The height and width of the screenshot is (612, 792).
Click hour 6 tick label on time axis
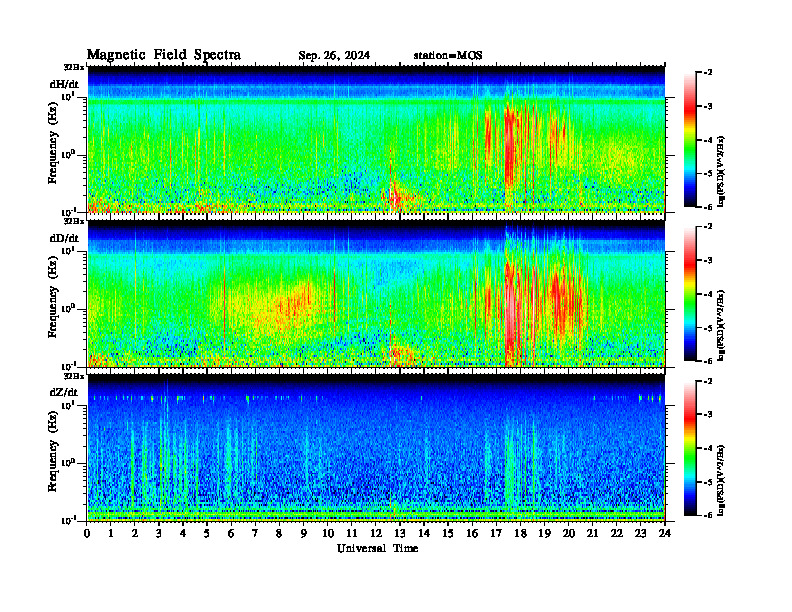coord(231,533)
